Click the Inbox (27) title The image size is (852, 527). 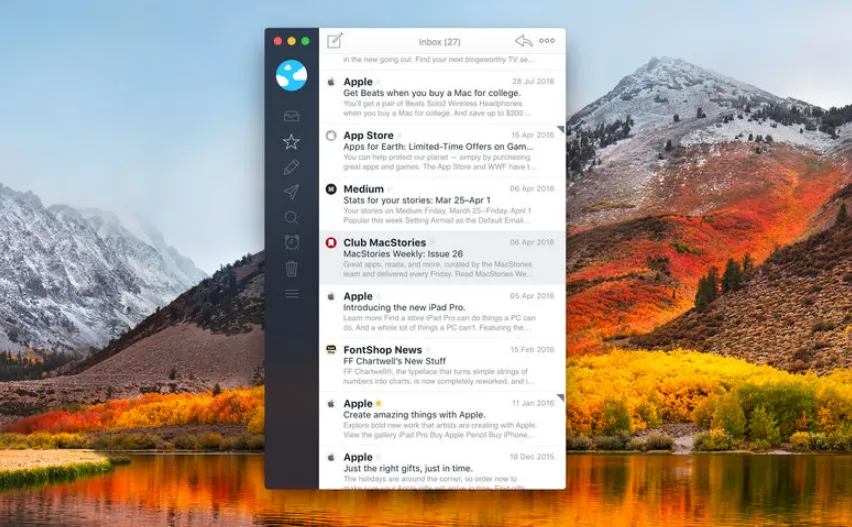tap(440, 42)
